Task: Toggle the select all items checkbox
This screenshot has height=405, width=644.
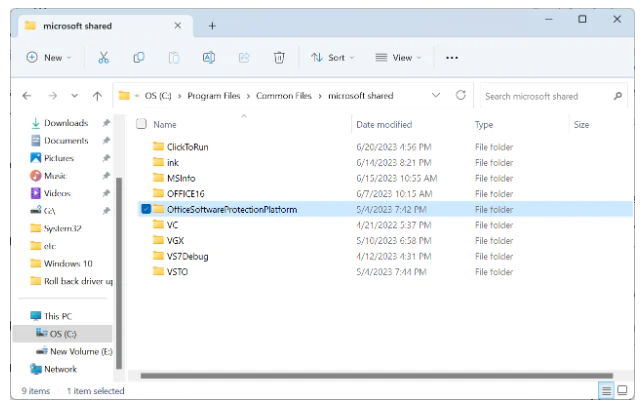Action: tap(141, 124)
